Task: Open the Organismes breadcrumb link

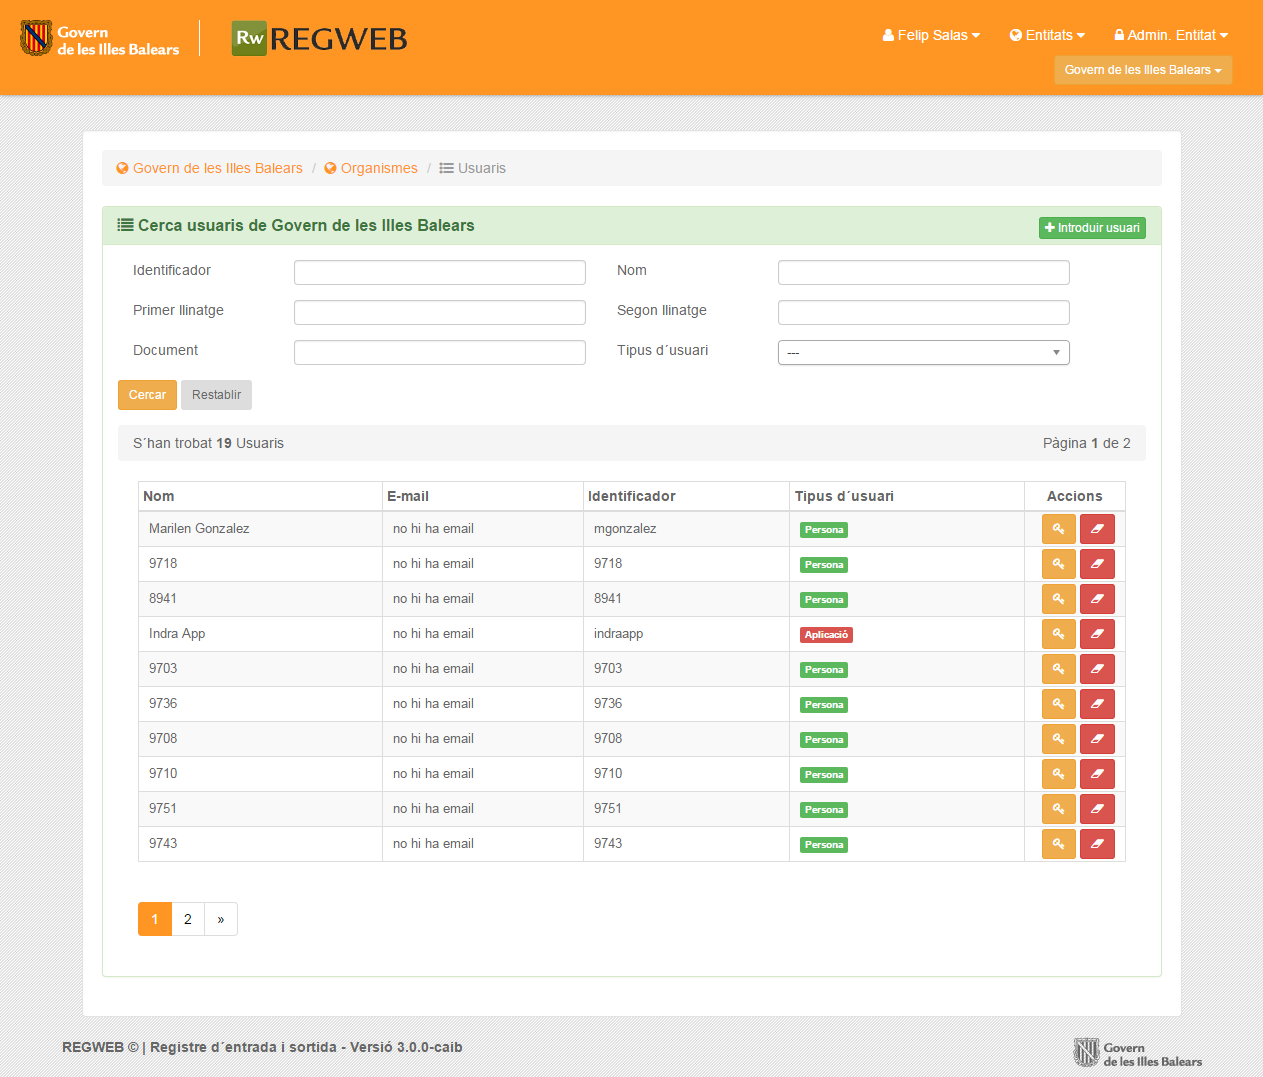Action: [x=378, y=168]
